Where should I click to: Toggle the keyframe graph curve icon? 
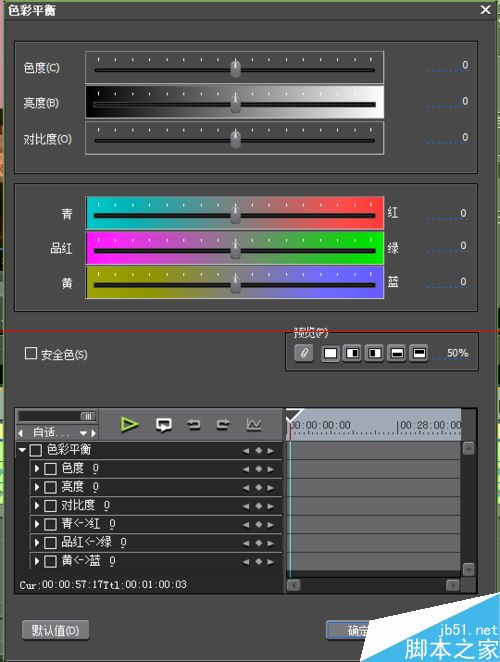253,424
